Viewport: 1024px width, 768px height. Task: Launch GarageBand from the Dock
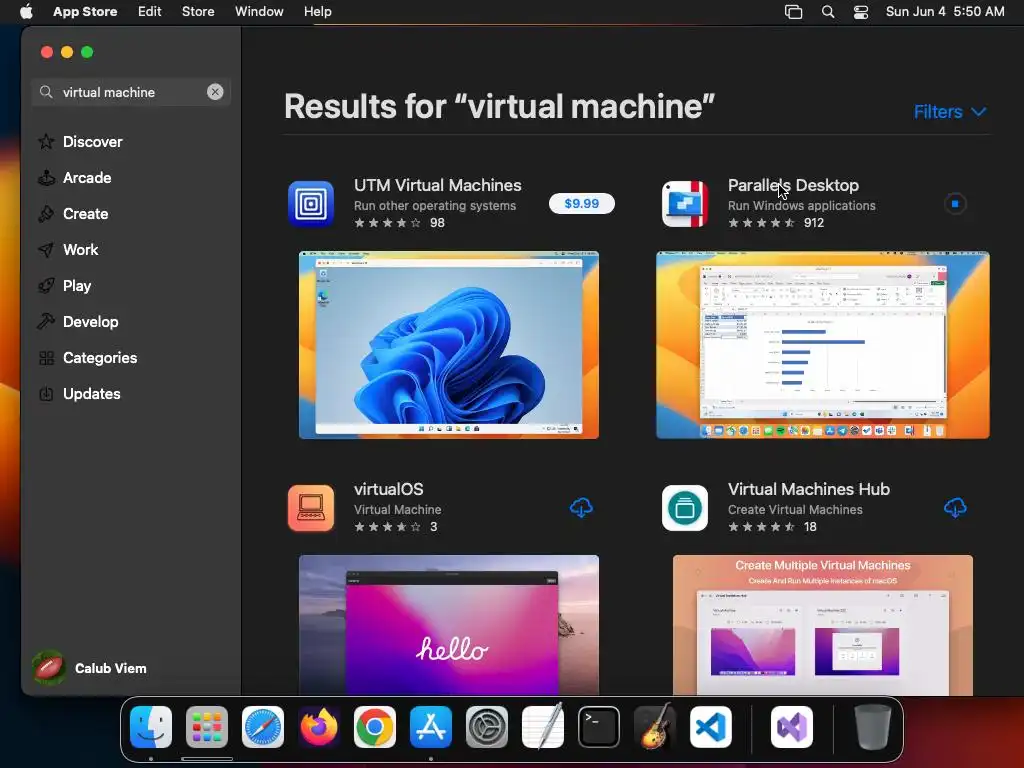655,727
